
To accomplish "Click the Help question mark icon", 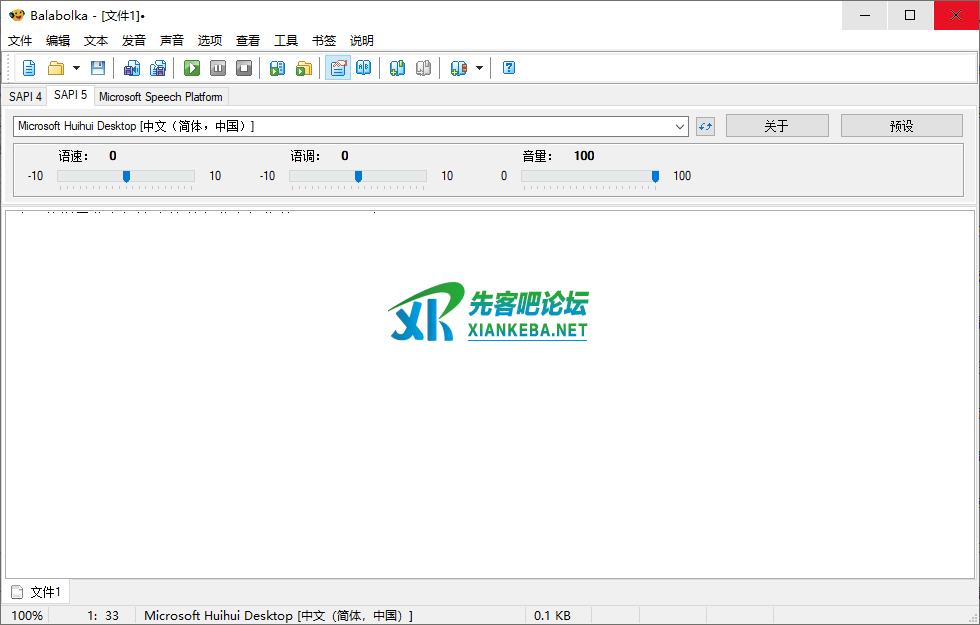I will point(509,68).
